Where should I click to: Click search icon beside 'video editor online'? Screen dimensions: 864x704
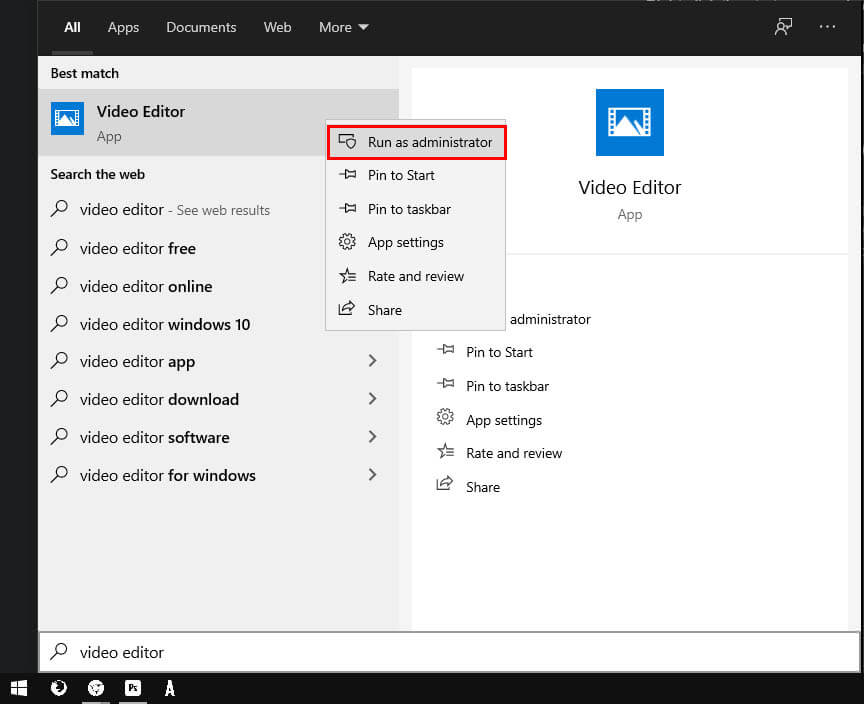[59, 285]
